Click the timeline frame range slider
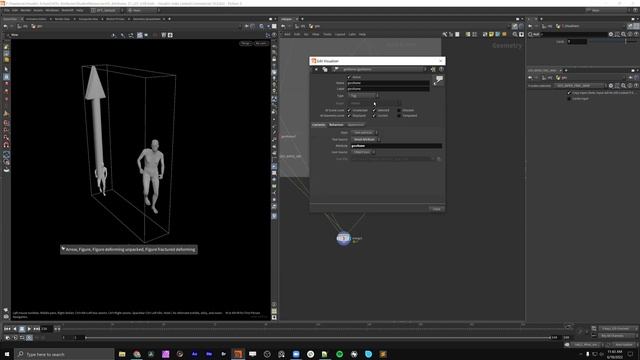Image resolution: width=640 pixels, height=360 pixels. coord(317,338)
